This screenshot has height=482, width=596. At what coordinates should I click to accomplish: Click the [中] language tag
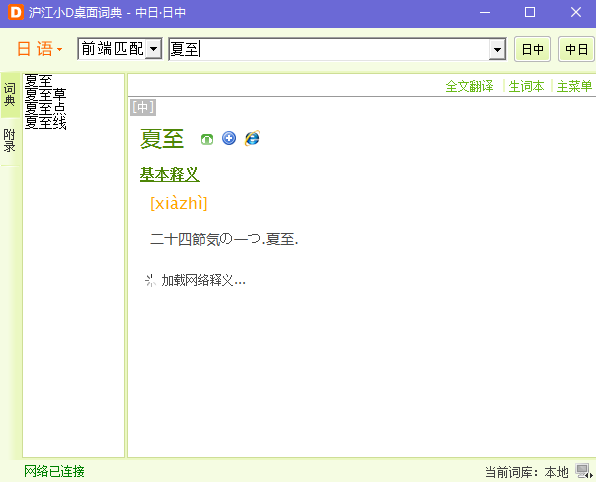coord(143,107)
